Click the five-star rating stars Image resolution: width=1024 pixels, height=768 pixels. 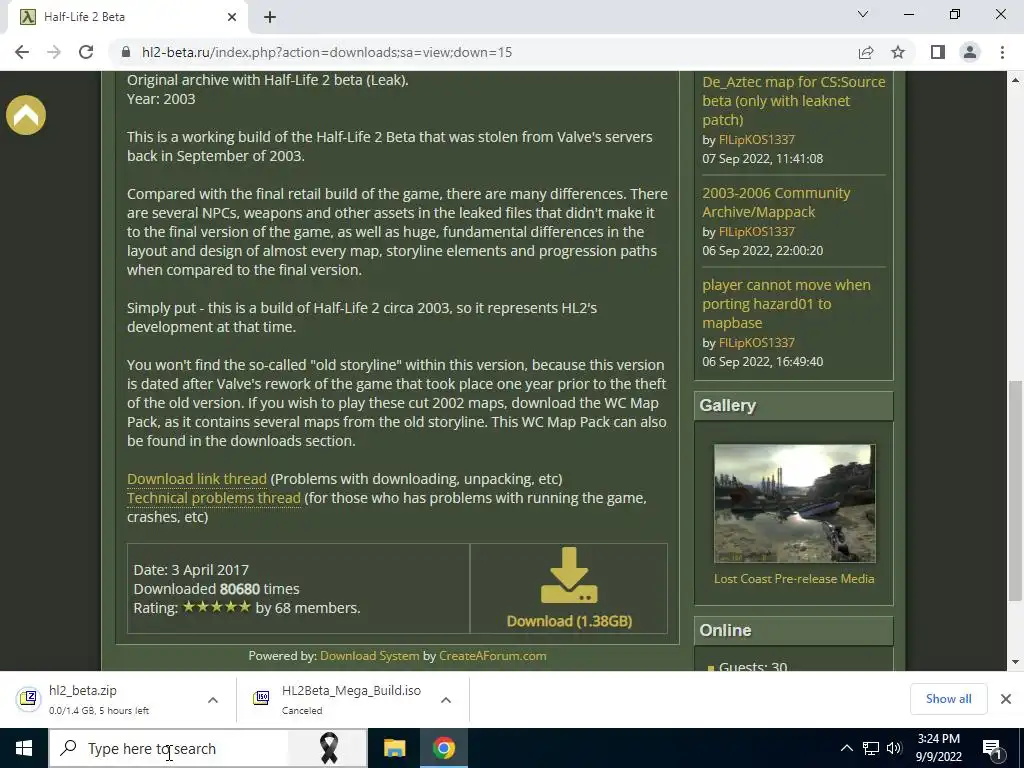pos(216,607)
